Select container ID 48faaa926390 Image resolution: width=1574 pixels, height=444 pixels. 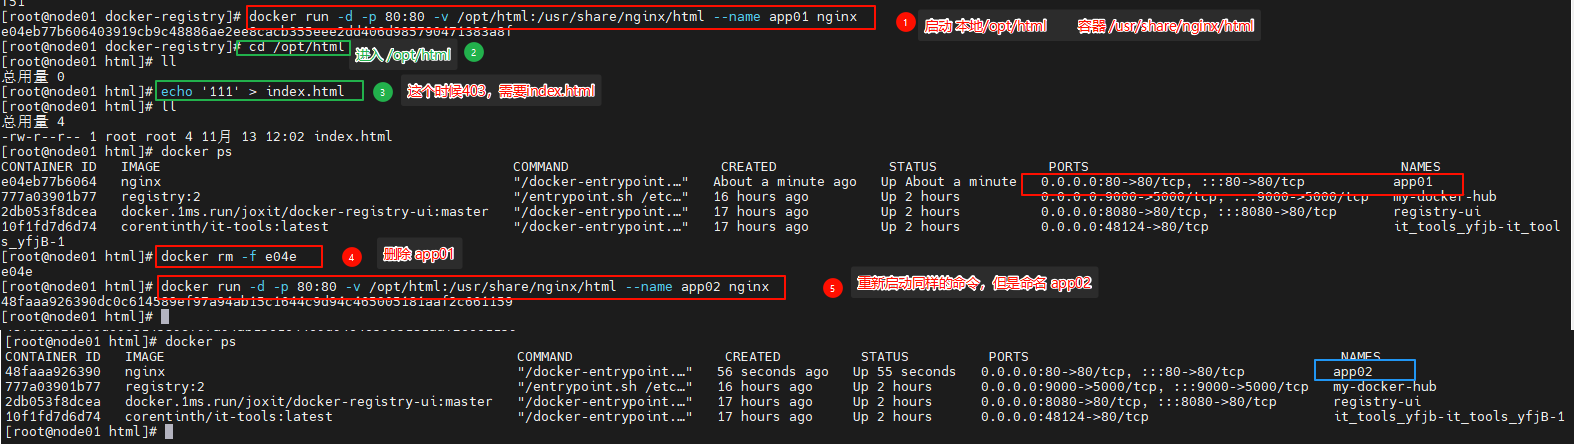tap(53, 372)
